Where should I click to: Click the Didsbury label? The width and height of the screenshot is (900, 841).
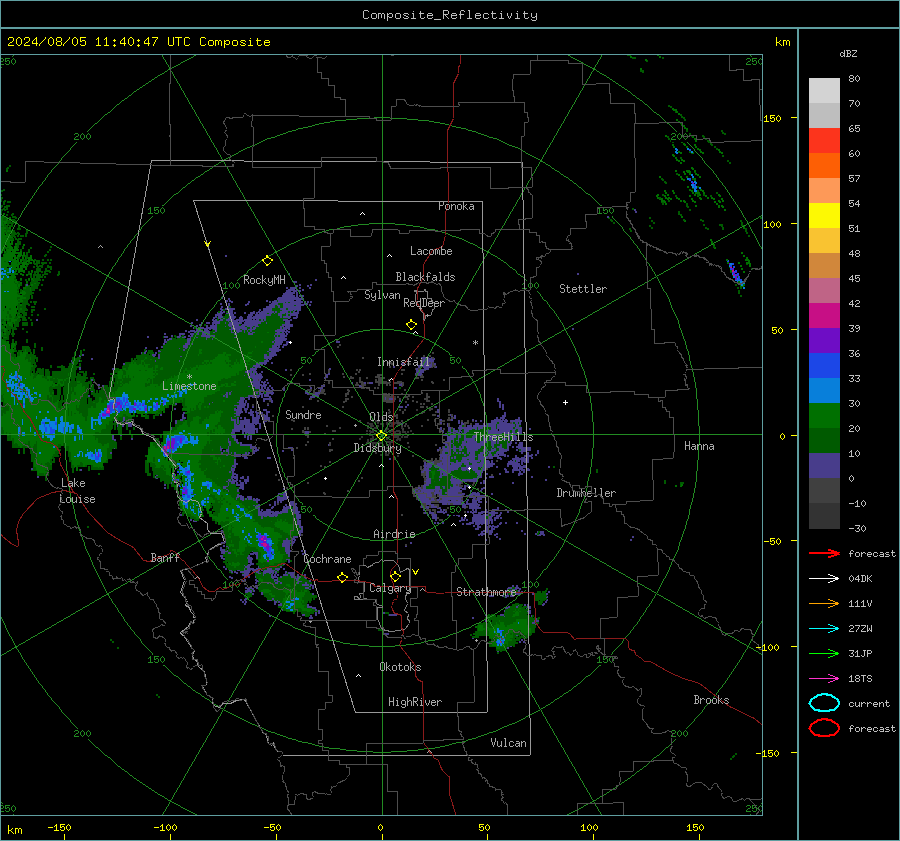click(377, 448)
